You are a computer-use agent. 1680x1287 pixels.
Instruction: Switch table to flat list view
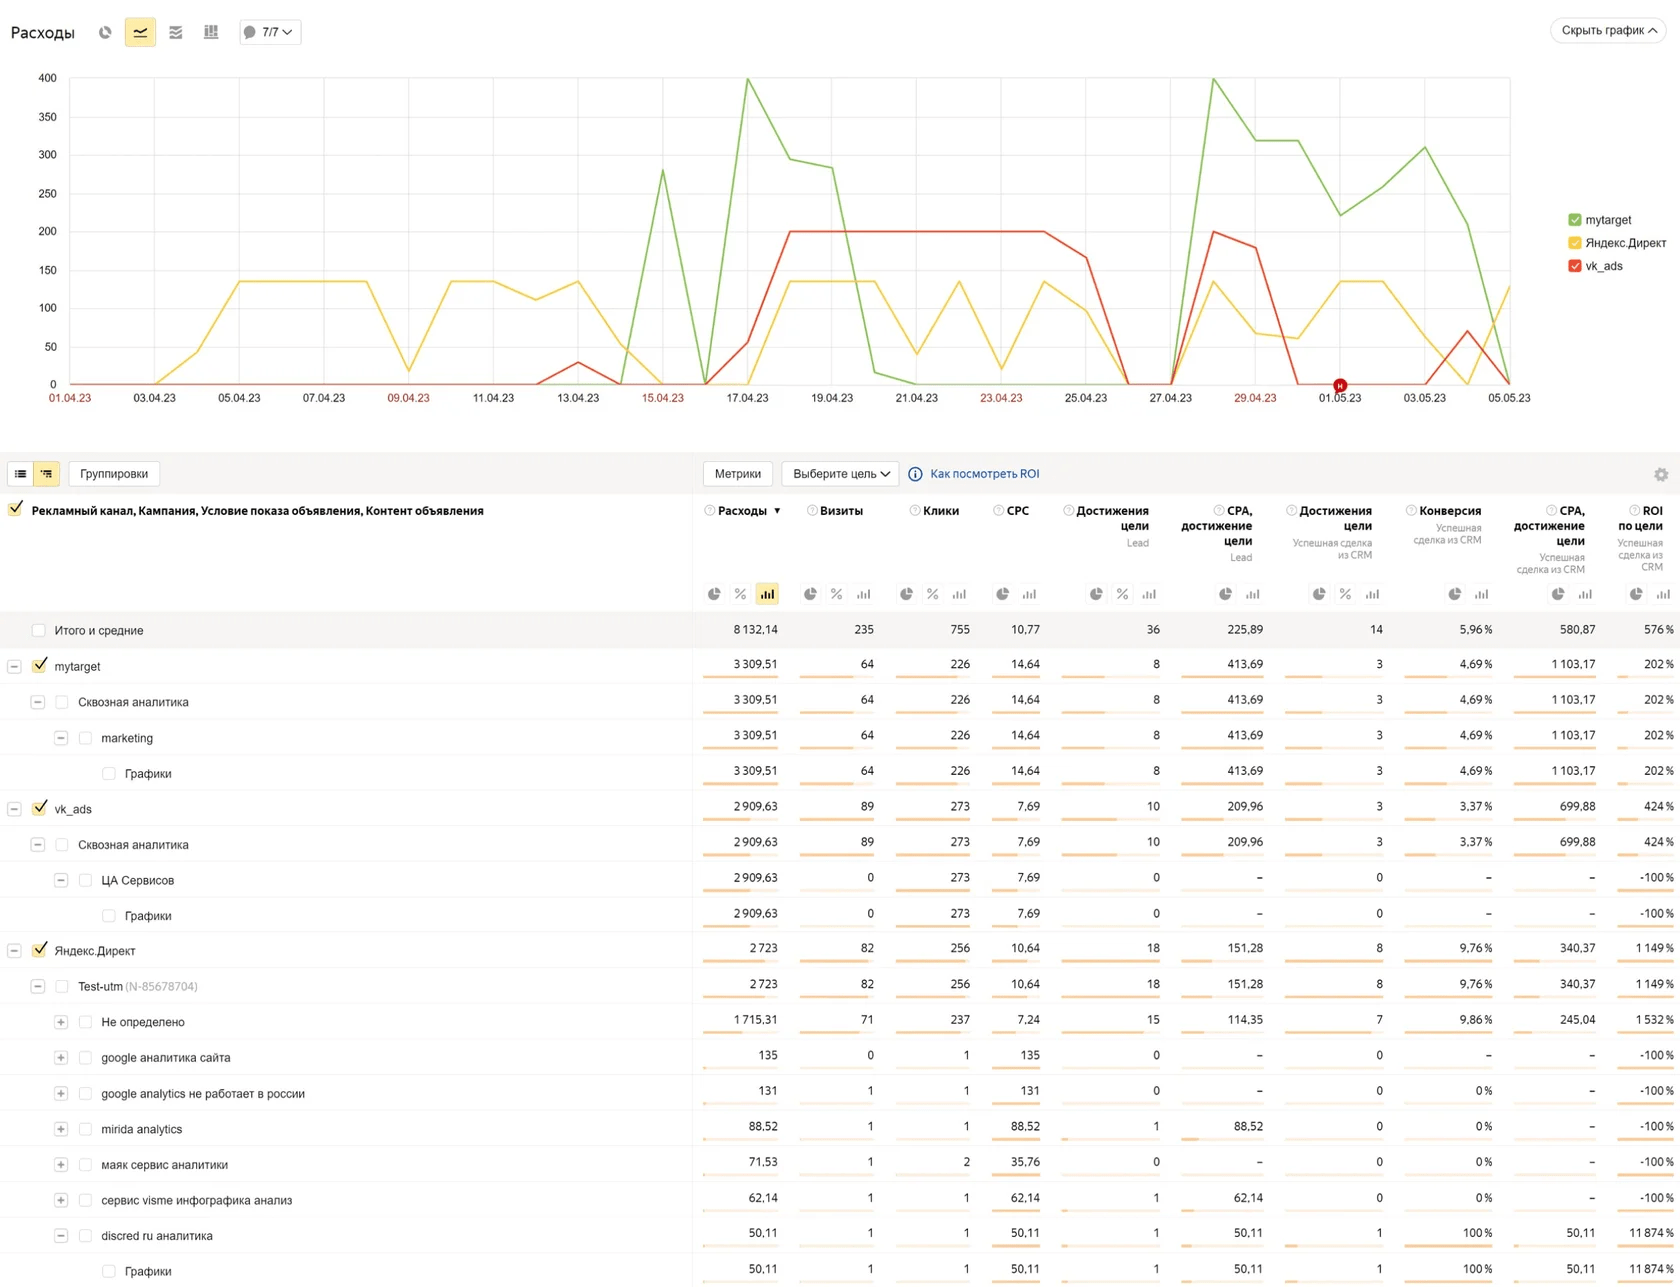click(x=20, y=474)
